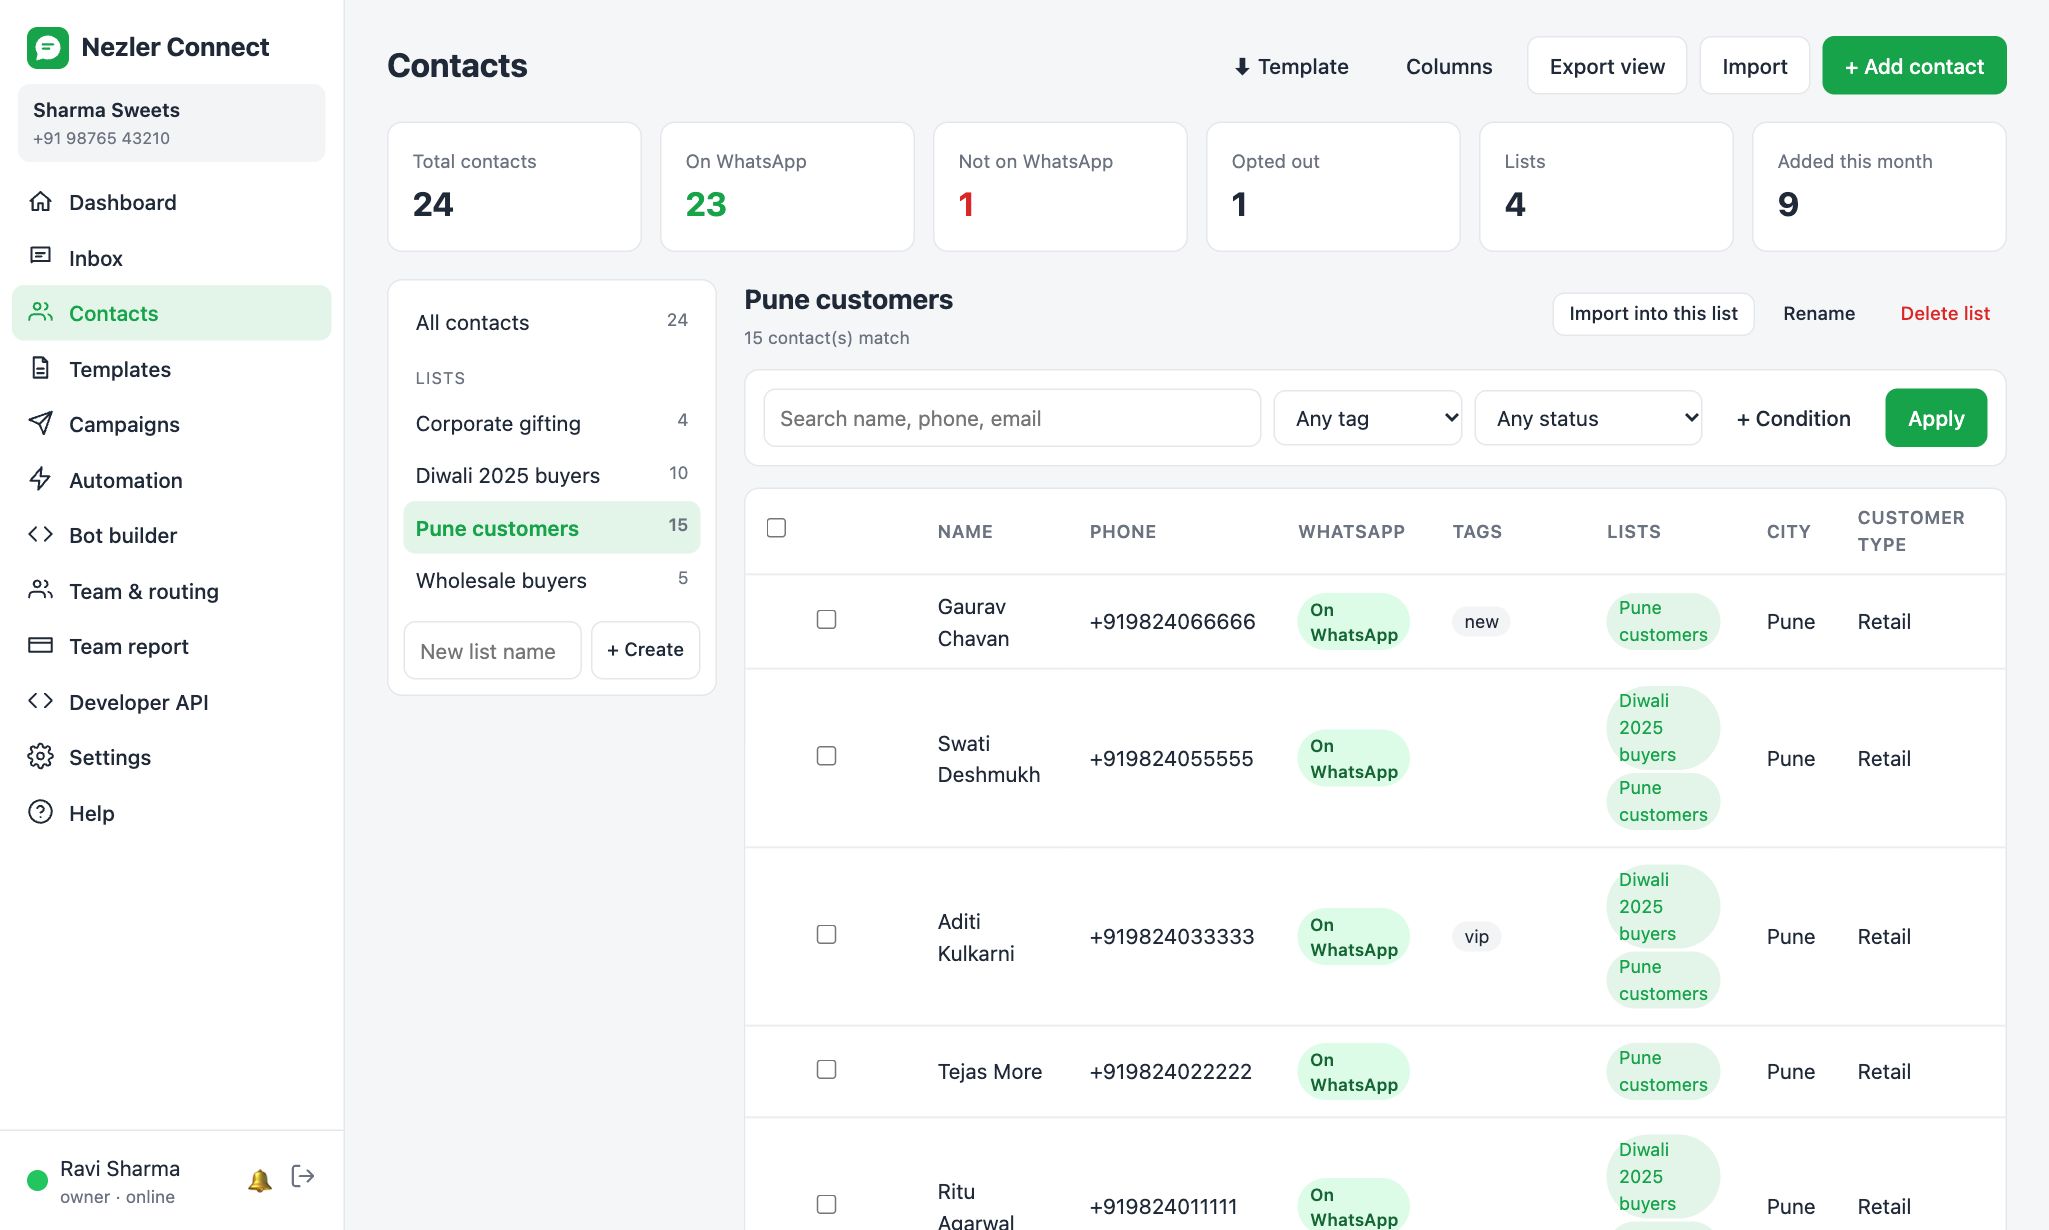Open the Corporate gifting list
Screen dimensions: 2049x1230
552,423
